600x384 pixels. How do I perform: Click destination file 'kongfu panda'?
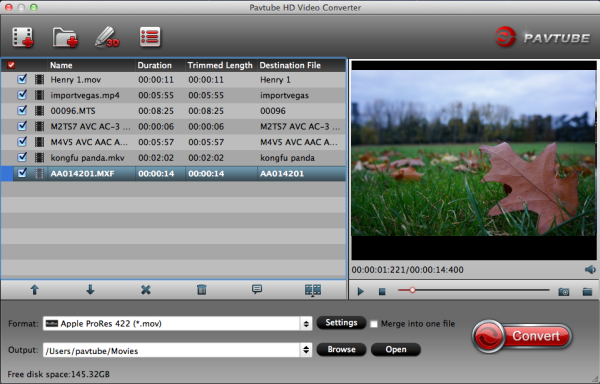(x=287, y=158)
